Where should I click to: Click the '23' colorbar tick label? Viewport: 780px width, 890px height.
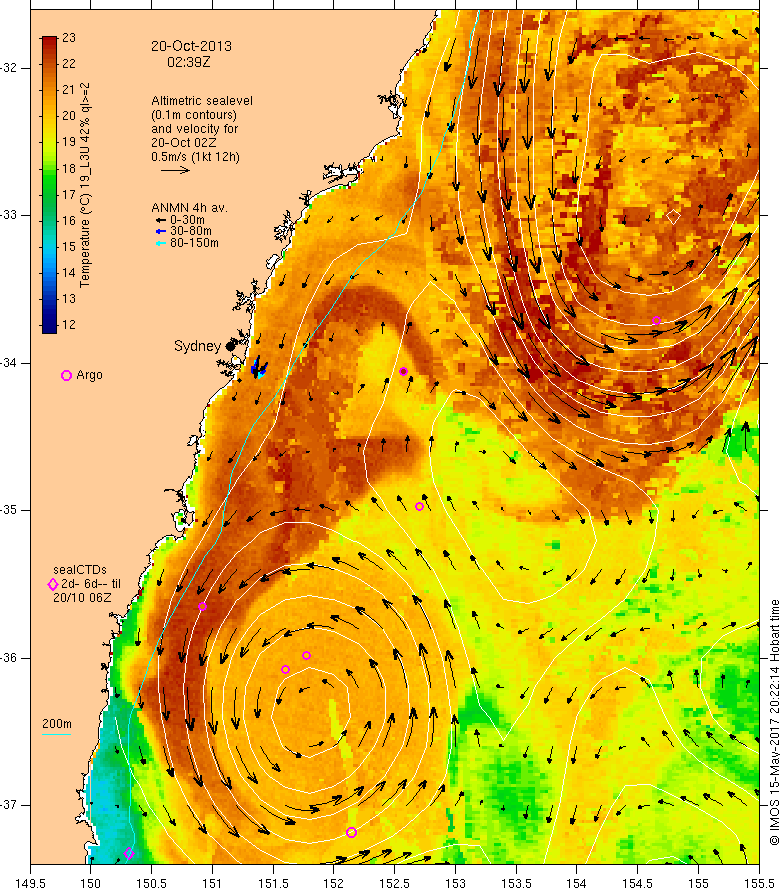[69, 38]
